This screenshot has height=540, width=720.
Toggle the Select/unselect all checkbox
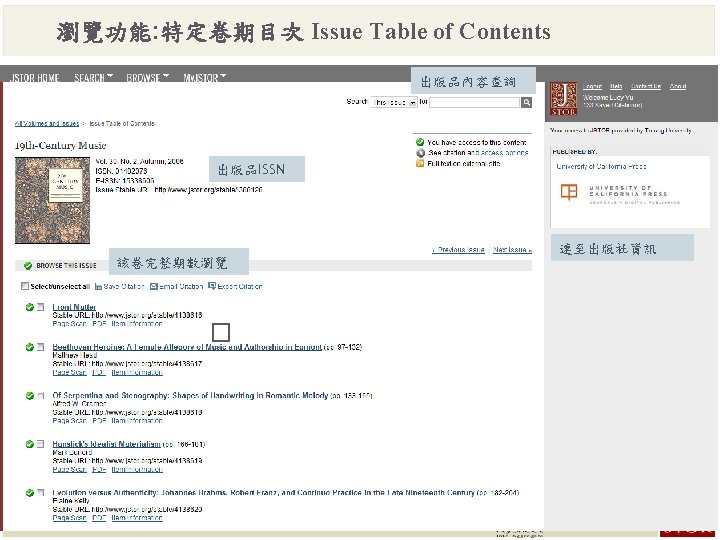(x=25, y=286)
